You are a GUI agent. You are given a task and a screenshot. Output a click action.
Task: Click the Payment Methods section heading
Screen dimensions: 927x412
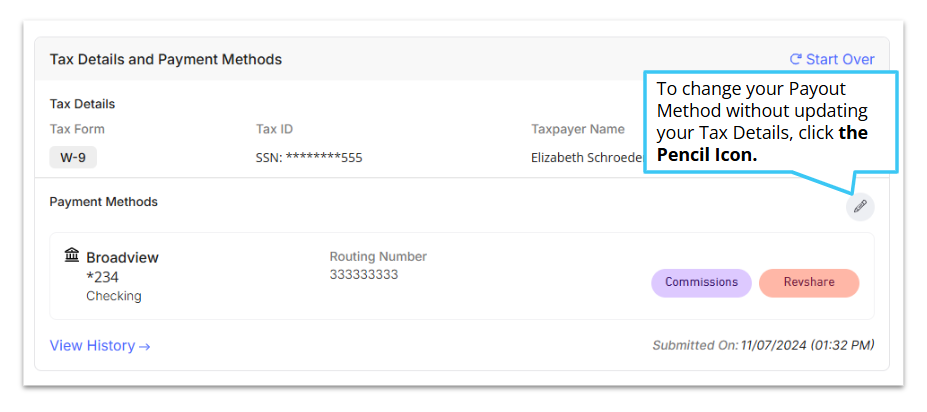[103, 202]
